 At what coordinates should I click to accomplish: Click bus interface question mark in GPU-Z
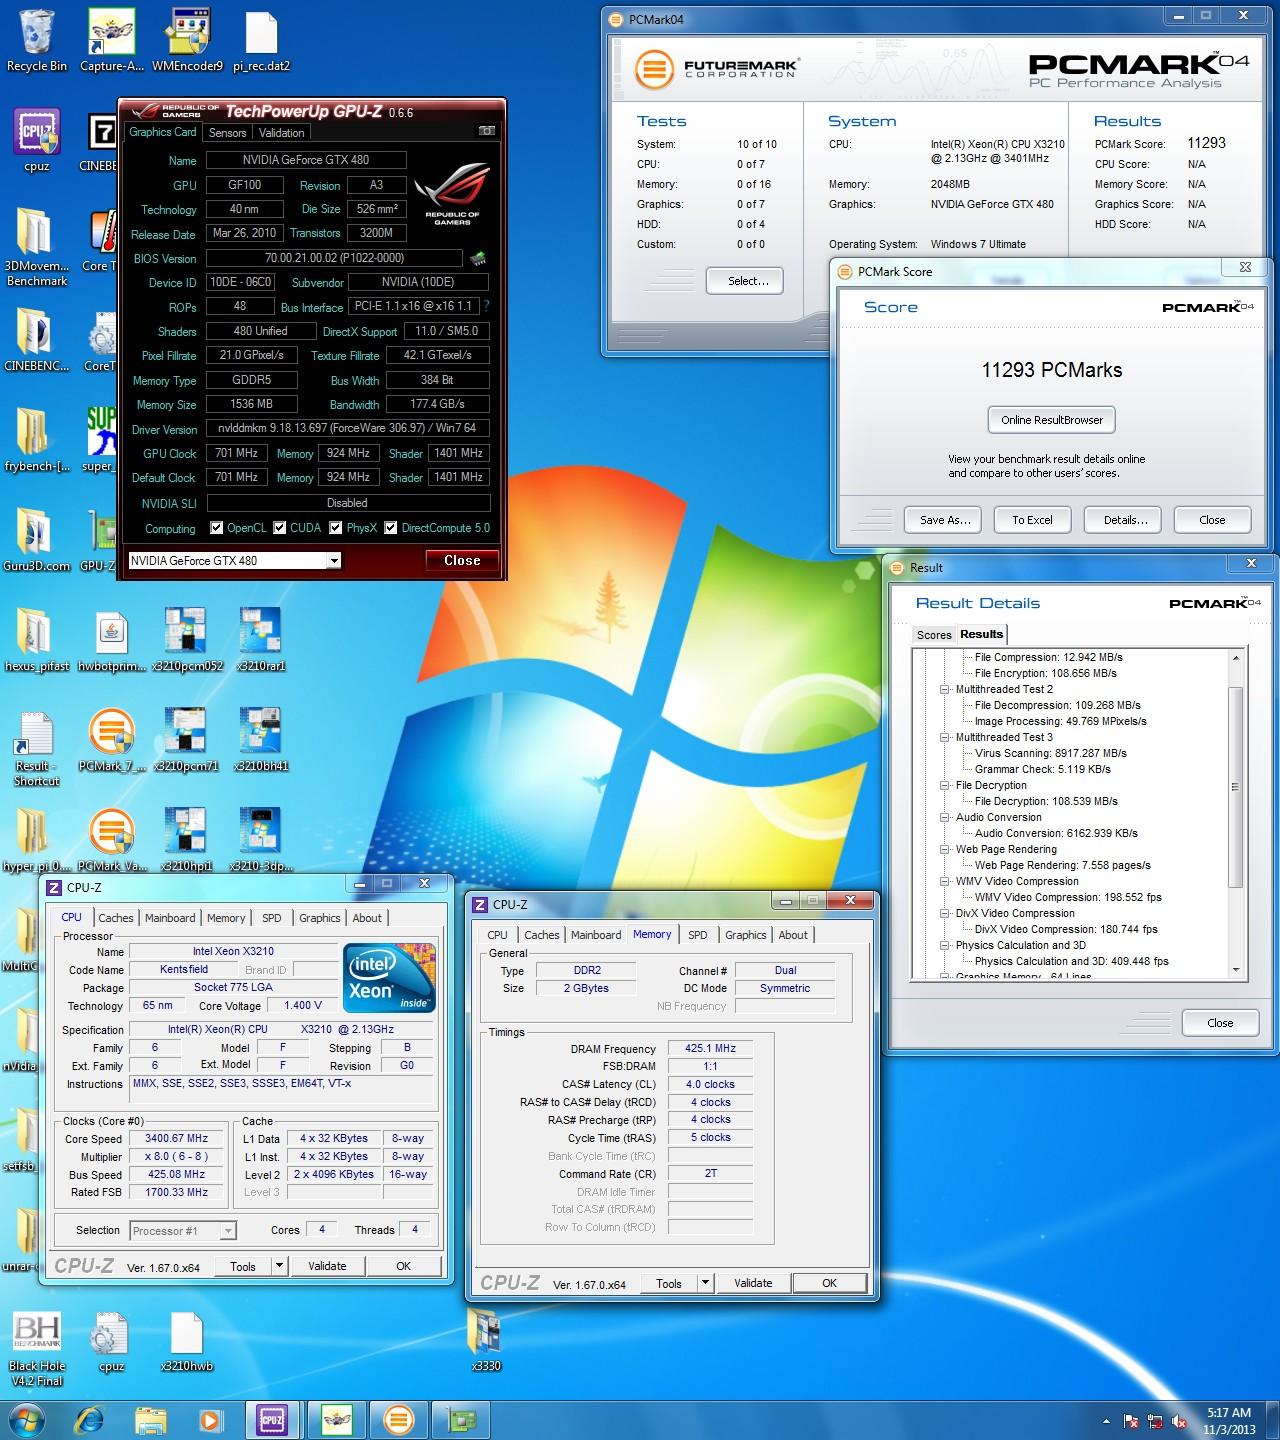[x=487, y=307]
